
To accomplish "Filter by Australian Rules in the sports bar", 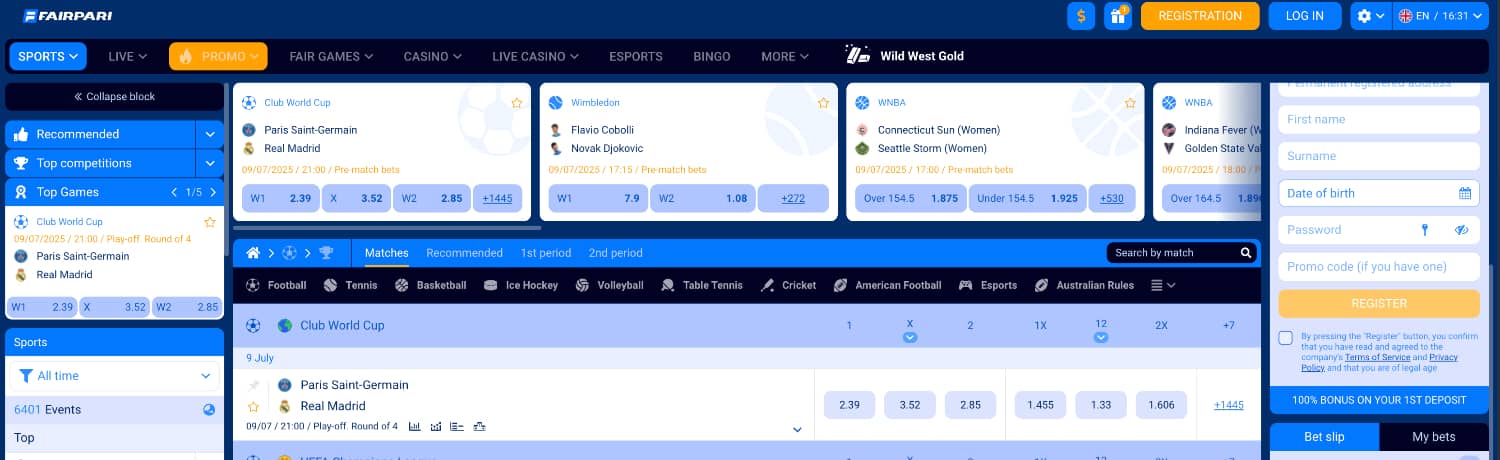I will (1084, 285).
